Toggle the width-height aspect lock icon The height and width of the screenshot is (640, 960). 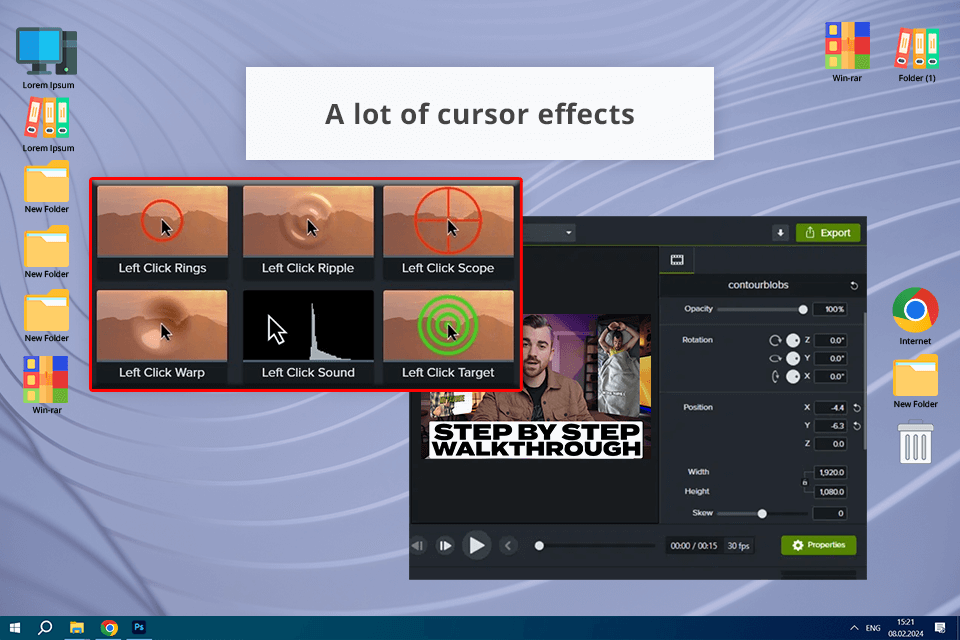coord(805,483)
